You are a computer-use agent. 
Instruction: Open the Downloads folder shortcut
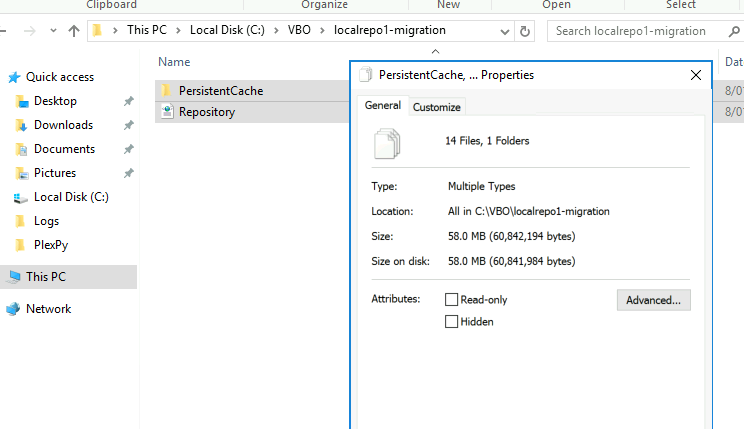[x=63, y=125]
